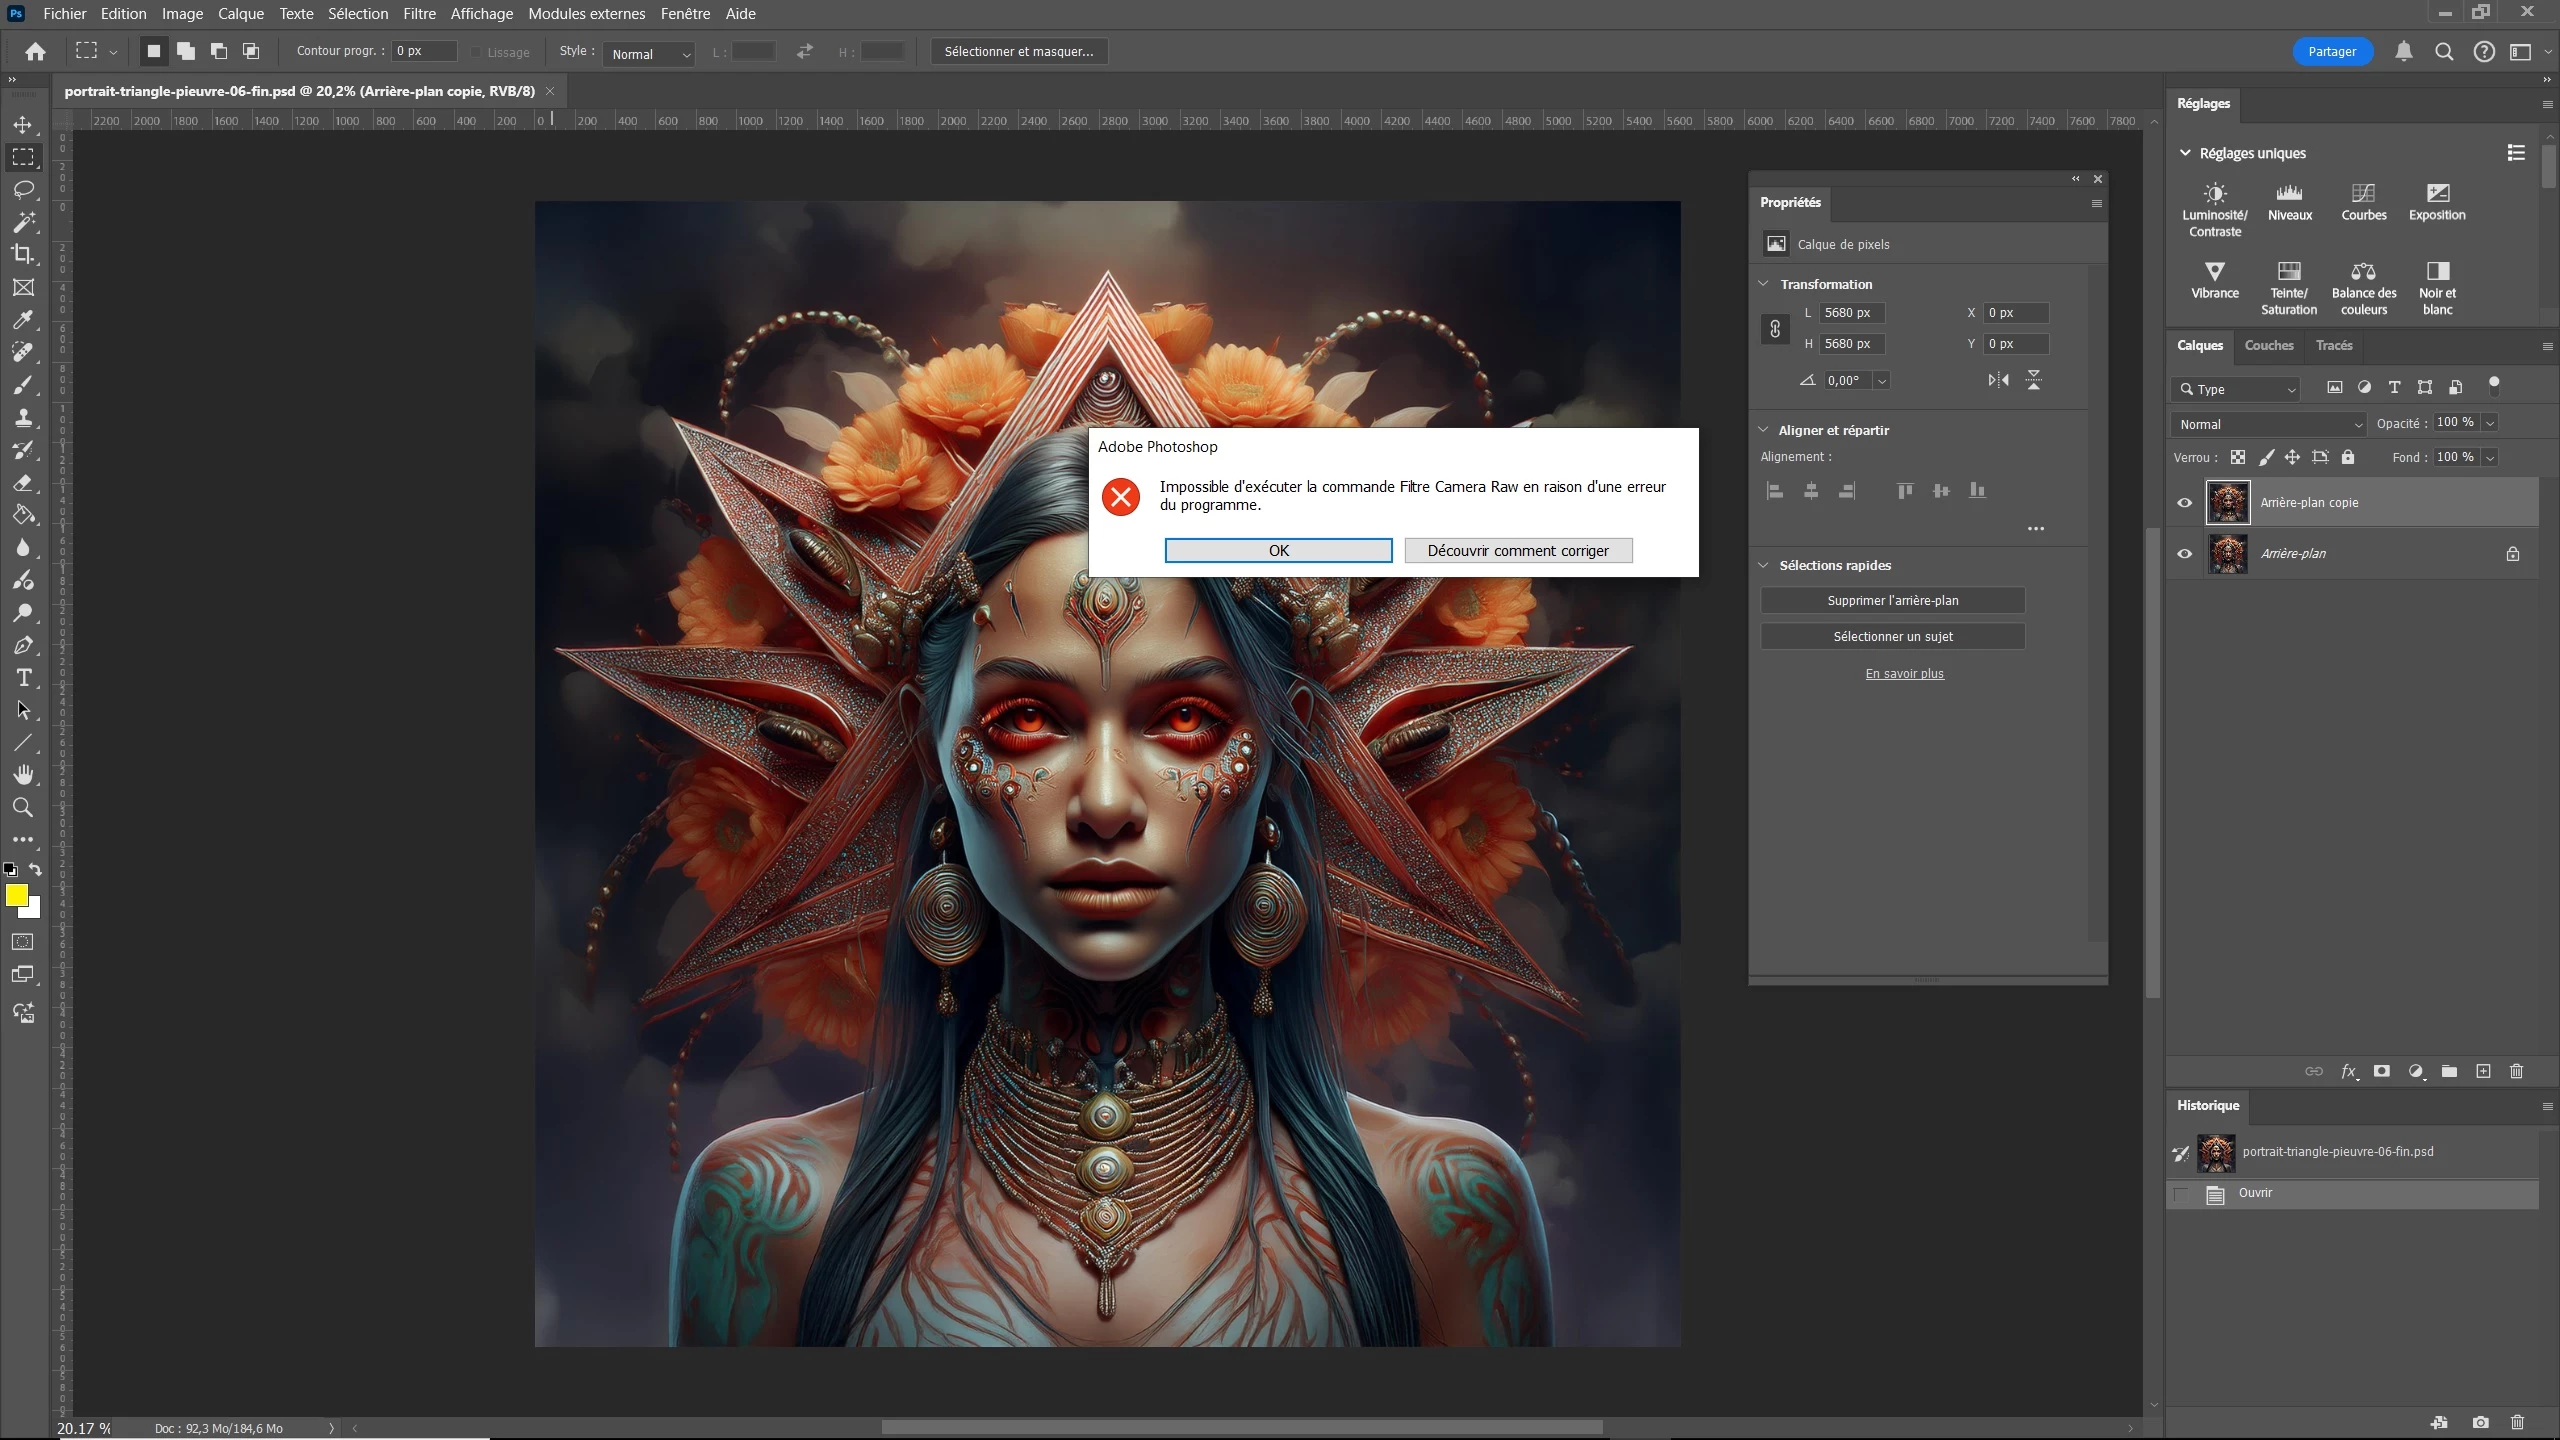This screenshot has height=1440, width=2560.
Task: Toggle linked width and height proportions
Action: point(1775,328)
